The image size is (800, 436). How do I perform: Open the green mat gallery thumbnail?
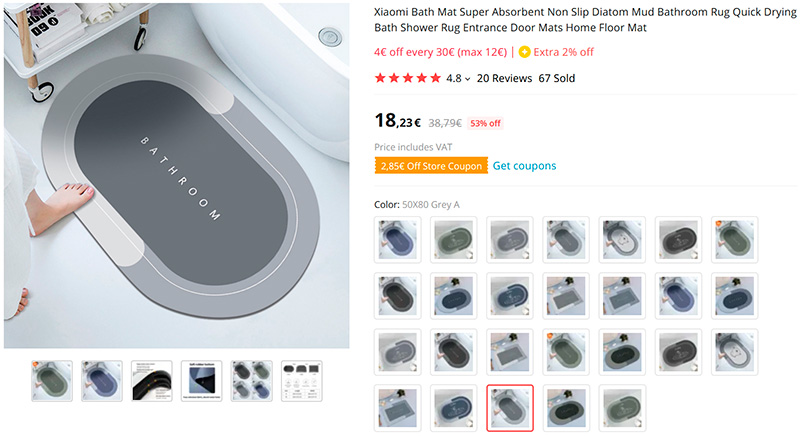tap(52, 381)
